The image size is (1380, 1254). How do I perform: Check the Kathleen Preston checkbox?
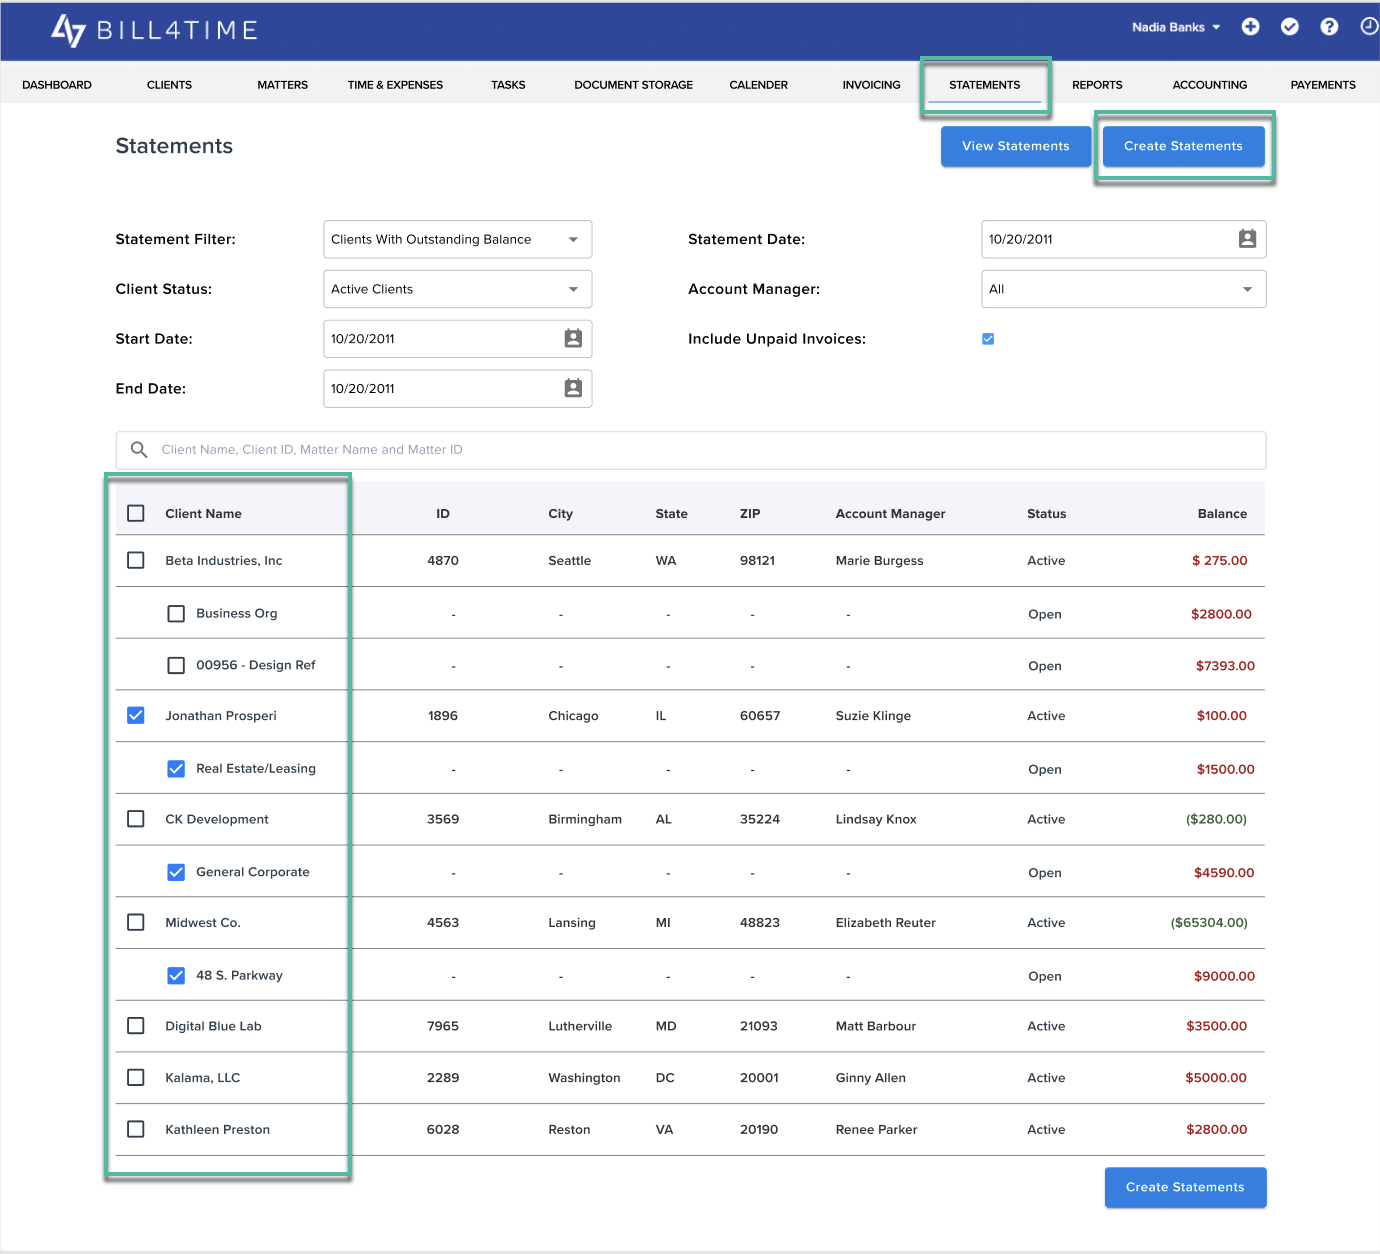[136, 1130]
